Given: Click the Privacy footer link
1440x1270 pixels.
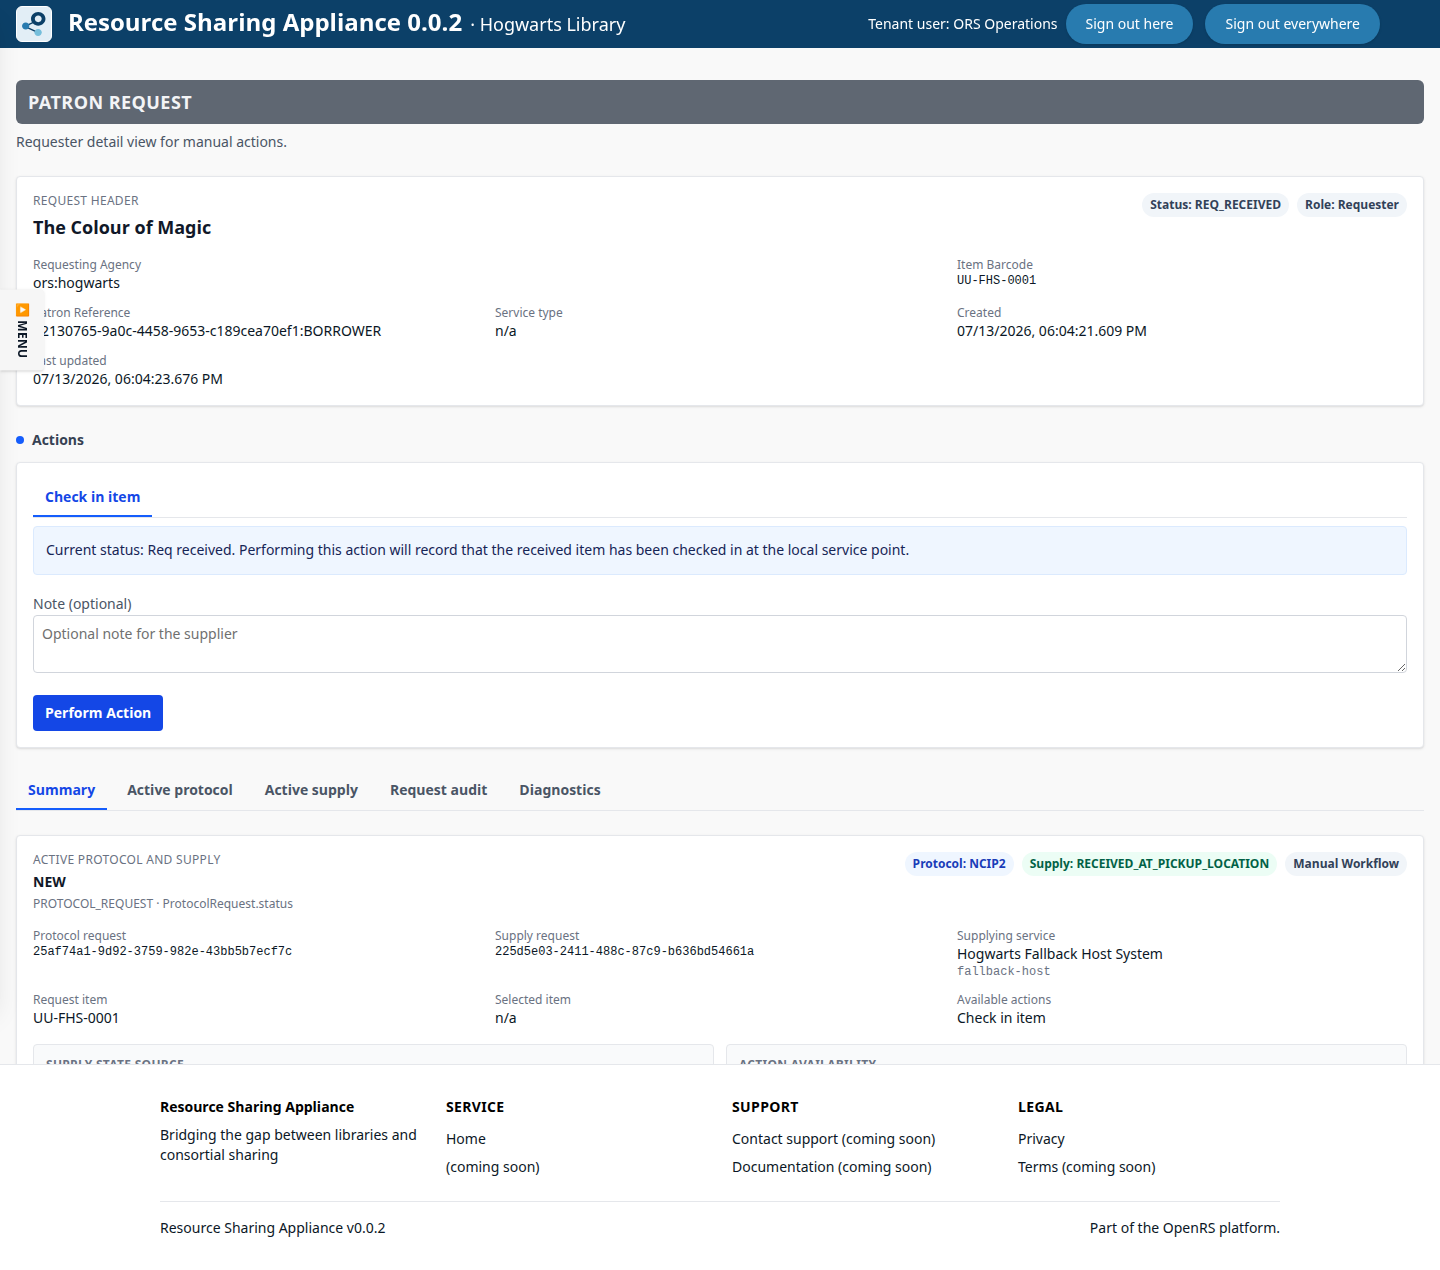Looking at the screenshot, I should (1041, 1139).
